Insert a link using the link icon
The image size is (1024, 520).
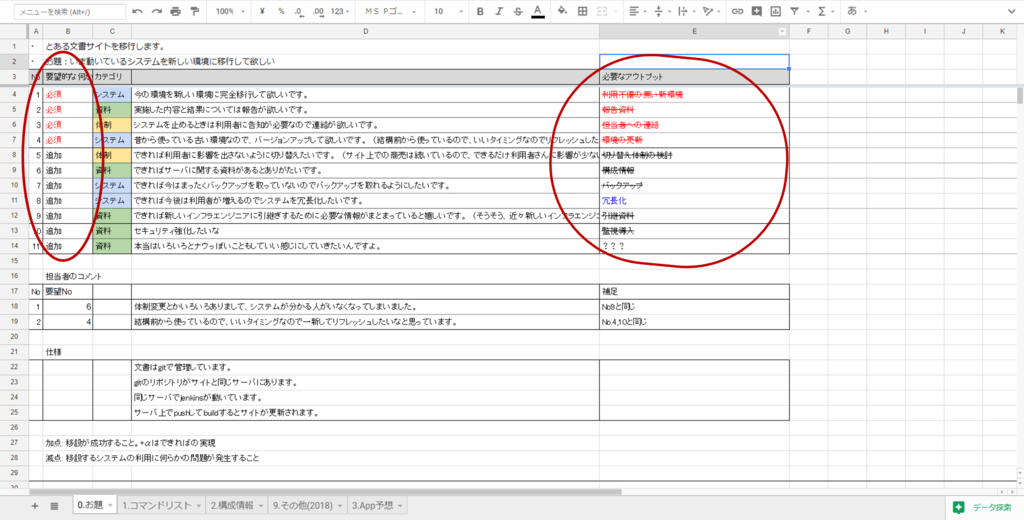[738, 11]
